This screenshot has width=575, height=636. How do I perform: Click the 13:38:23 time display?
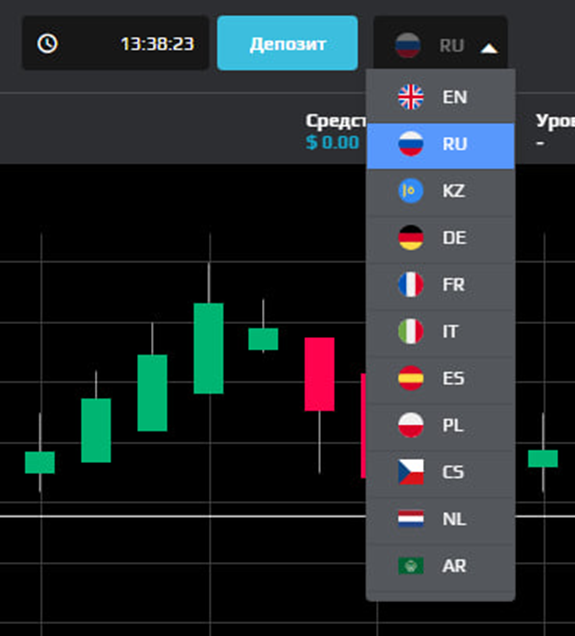[157, 44]
